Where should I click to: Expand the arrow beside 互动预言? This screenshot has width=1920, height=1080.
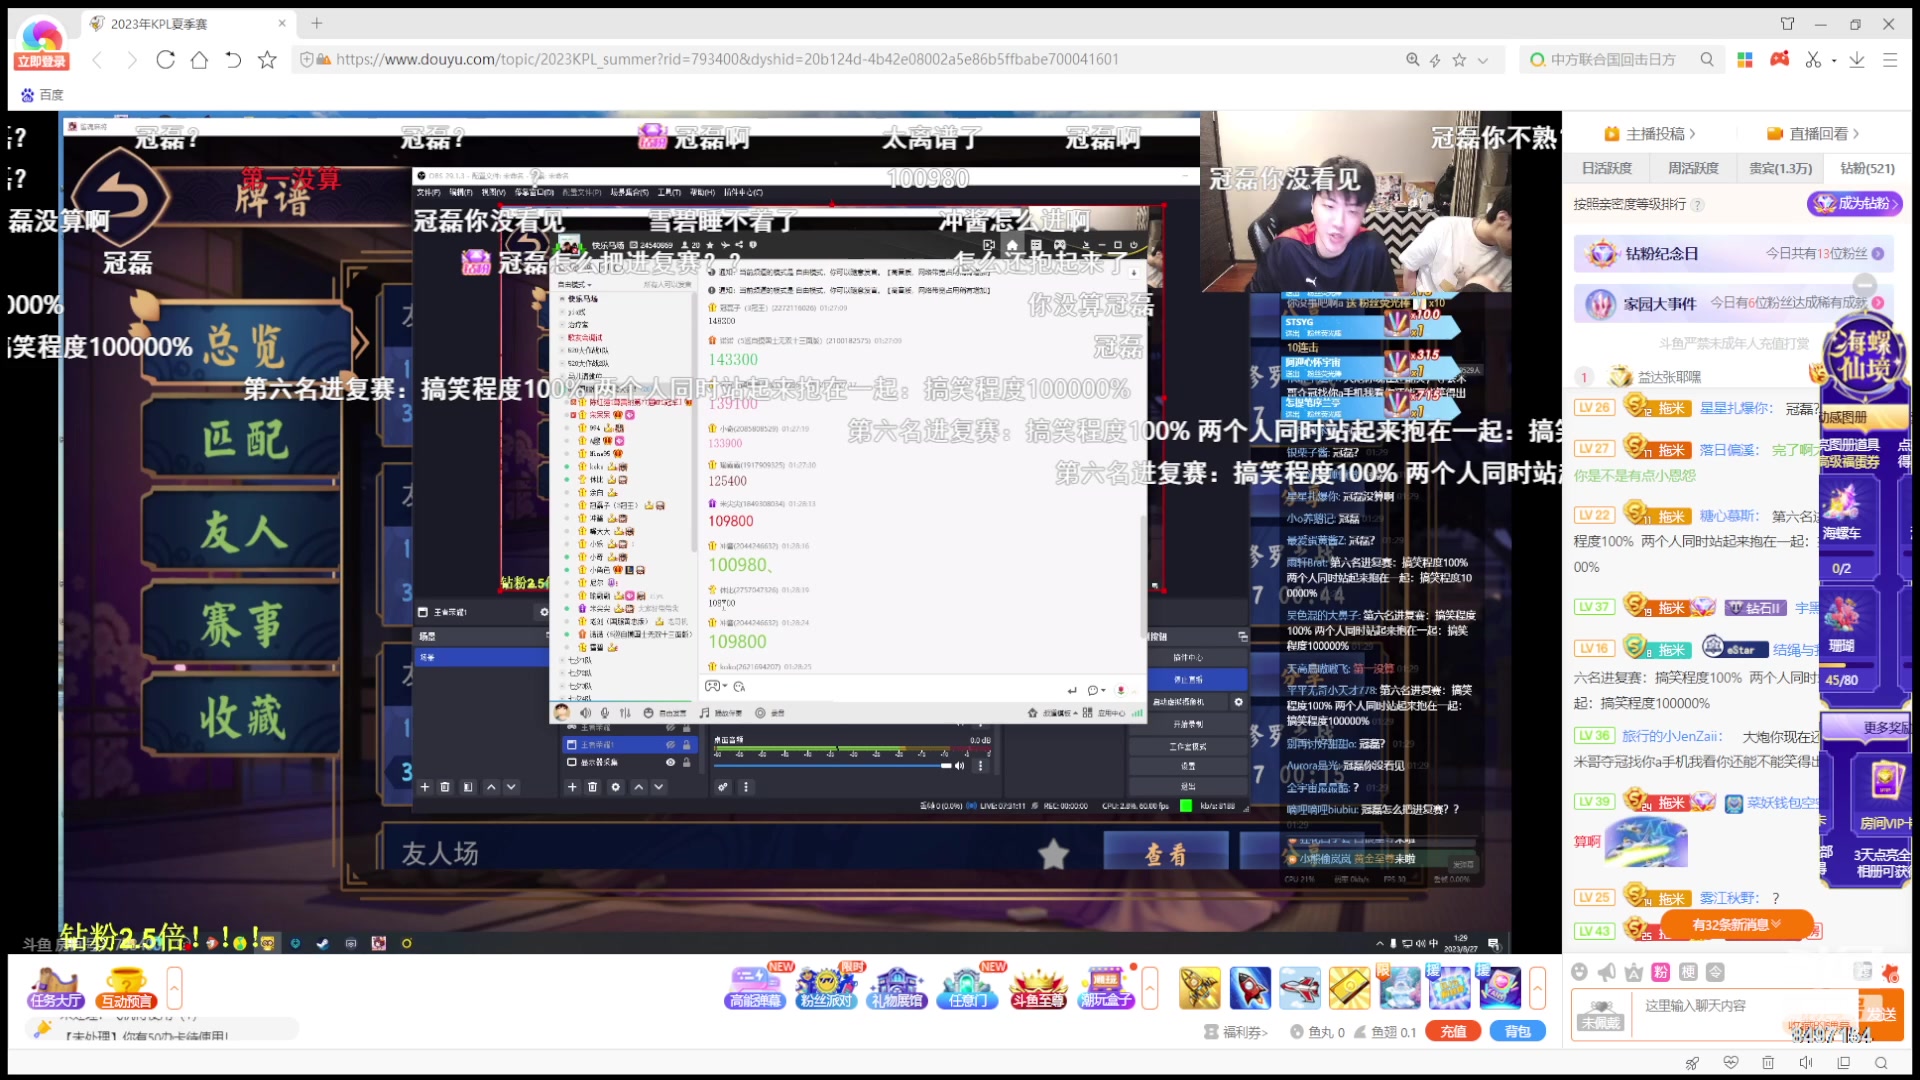click(x=174, y=988)
